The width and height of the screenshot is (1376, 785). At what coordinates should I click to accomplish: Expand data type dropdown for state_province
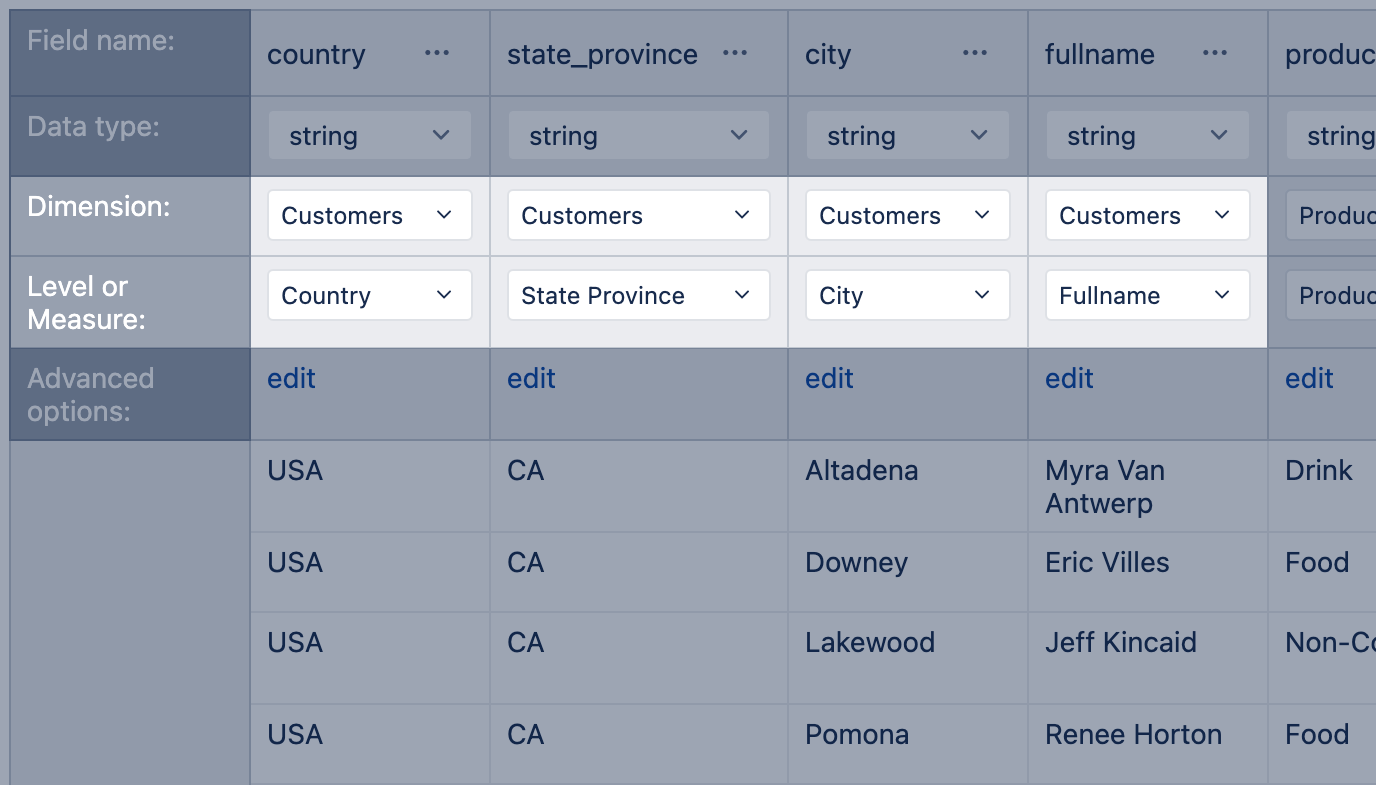[638, 136]
